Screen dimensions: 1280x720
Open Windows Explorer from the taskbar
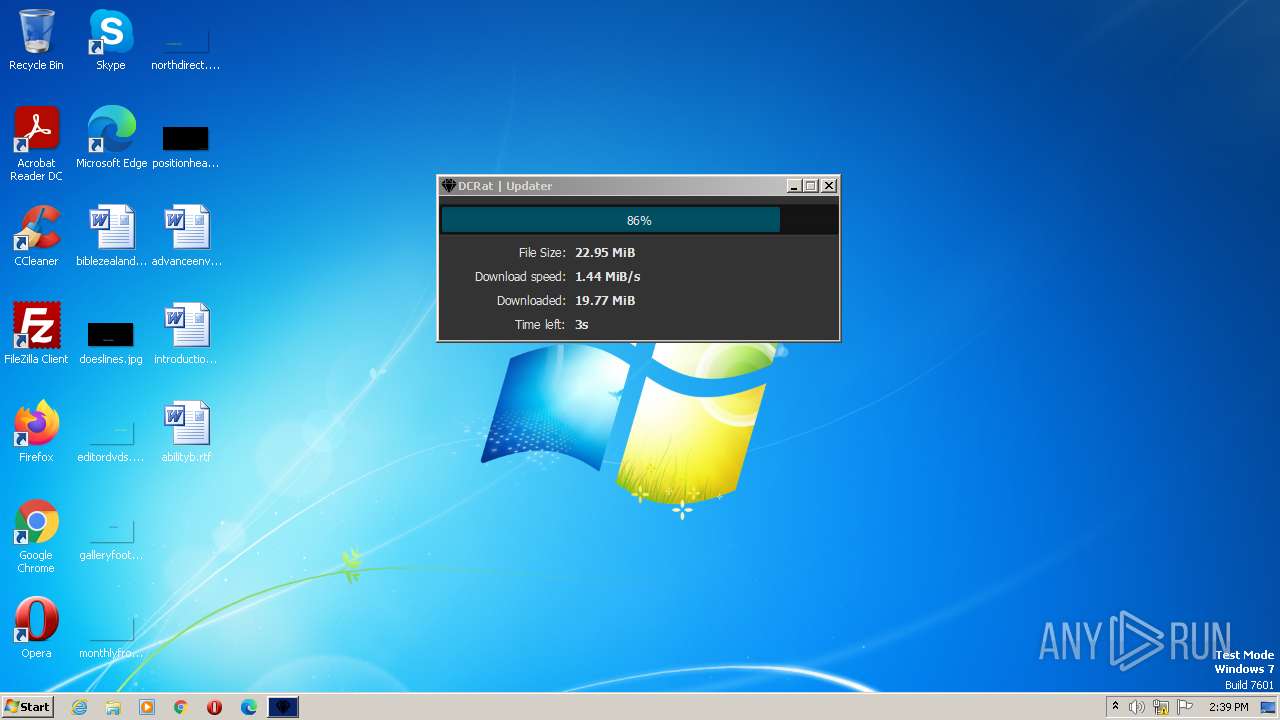(113, 707)
